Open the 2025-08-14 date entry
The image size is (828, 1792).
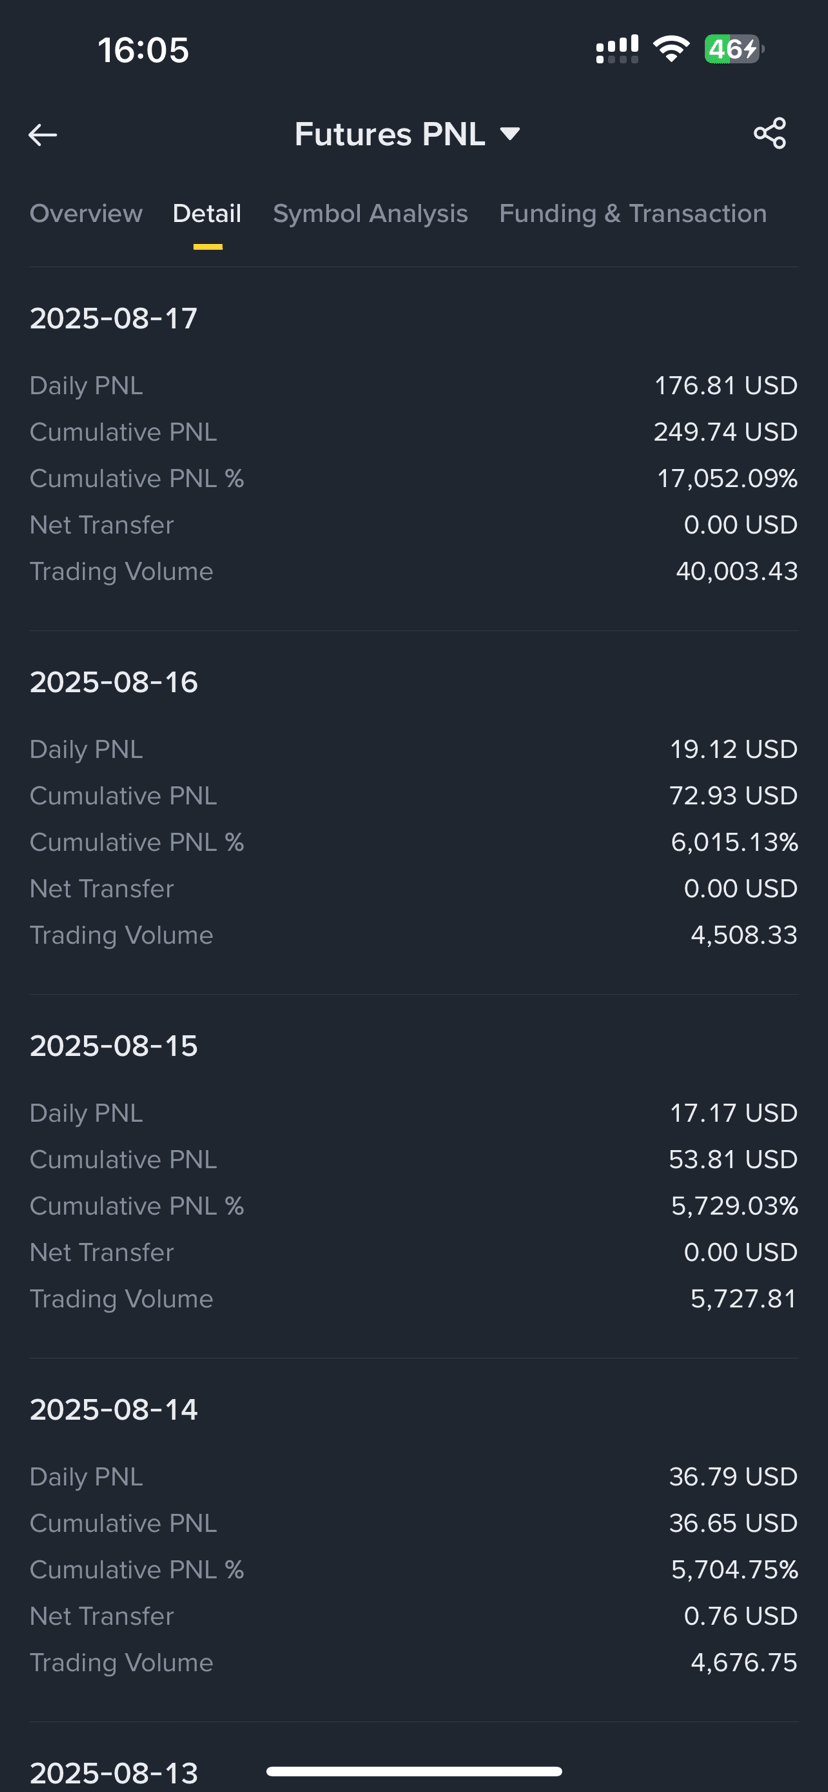(114, 1410)
